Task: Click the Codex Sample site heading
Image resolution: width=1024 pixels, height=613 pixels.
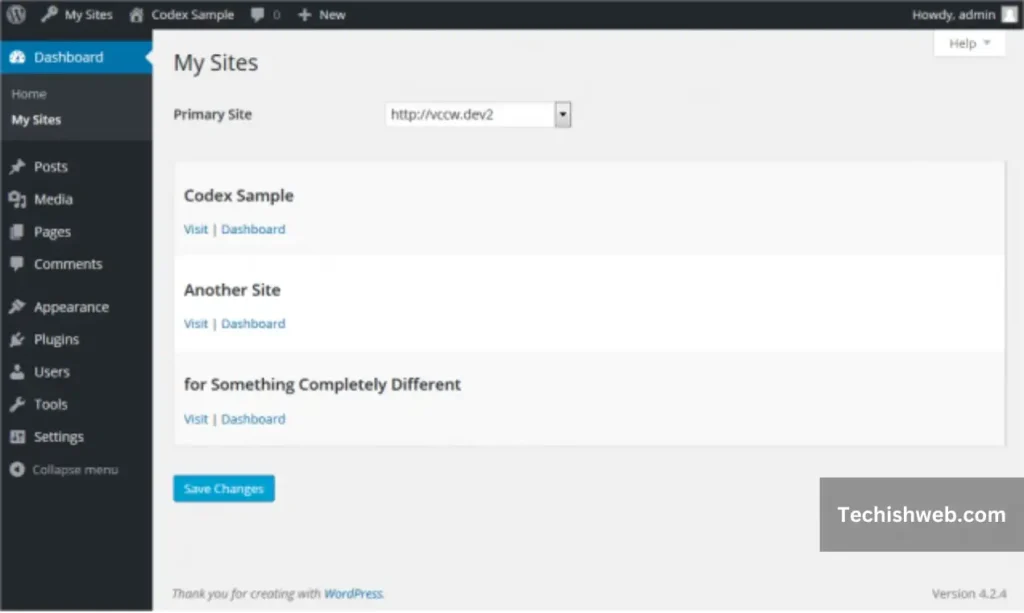Action: pyautogui.click(x=238, y=195)
